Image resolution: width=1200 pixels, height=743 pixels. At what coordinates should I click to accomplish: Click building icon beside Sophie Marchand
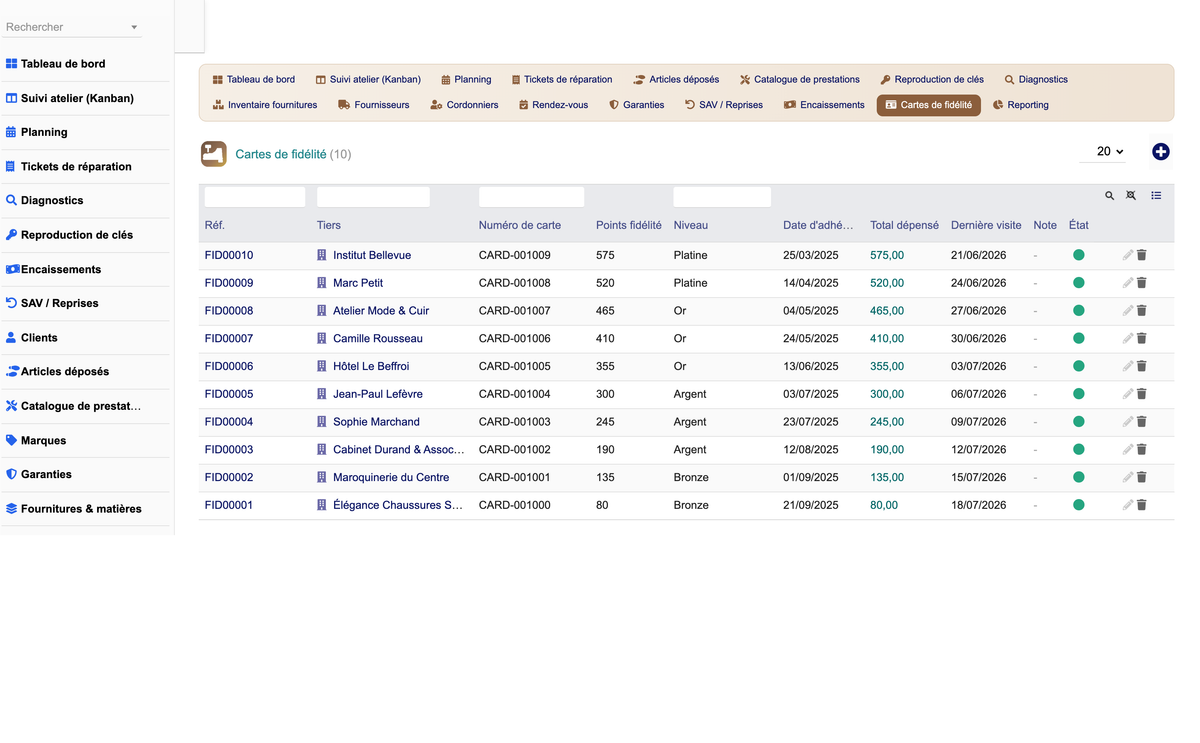click(x=322, y=422)
